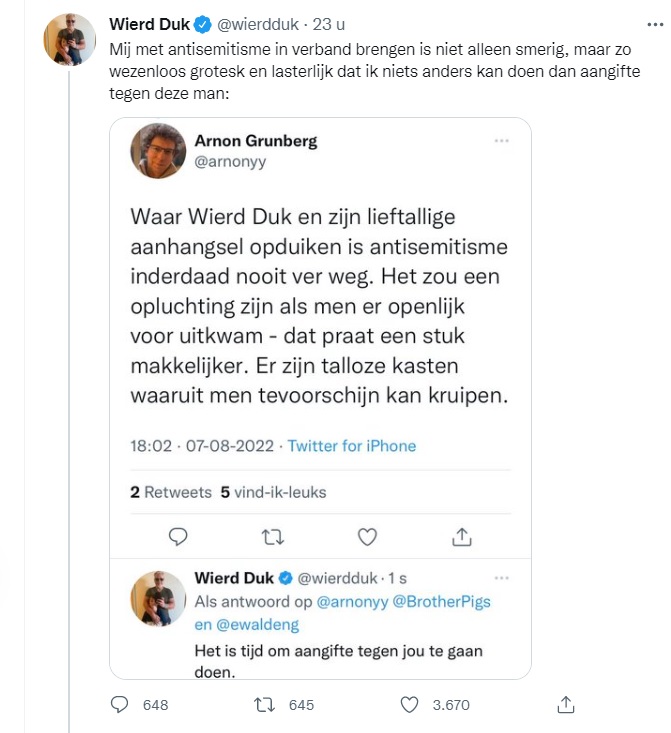The width and height of the screenshot is (671, 733).
Task: Open Wierd Duk's profile picture at top
Action: pos(69,41)
